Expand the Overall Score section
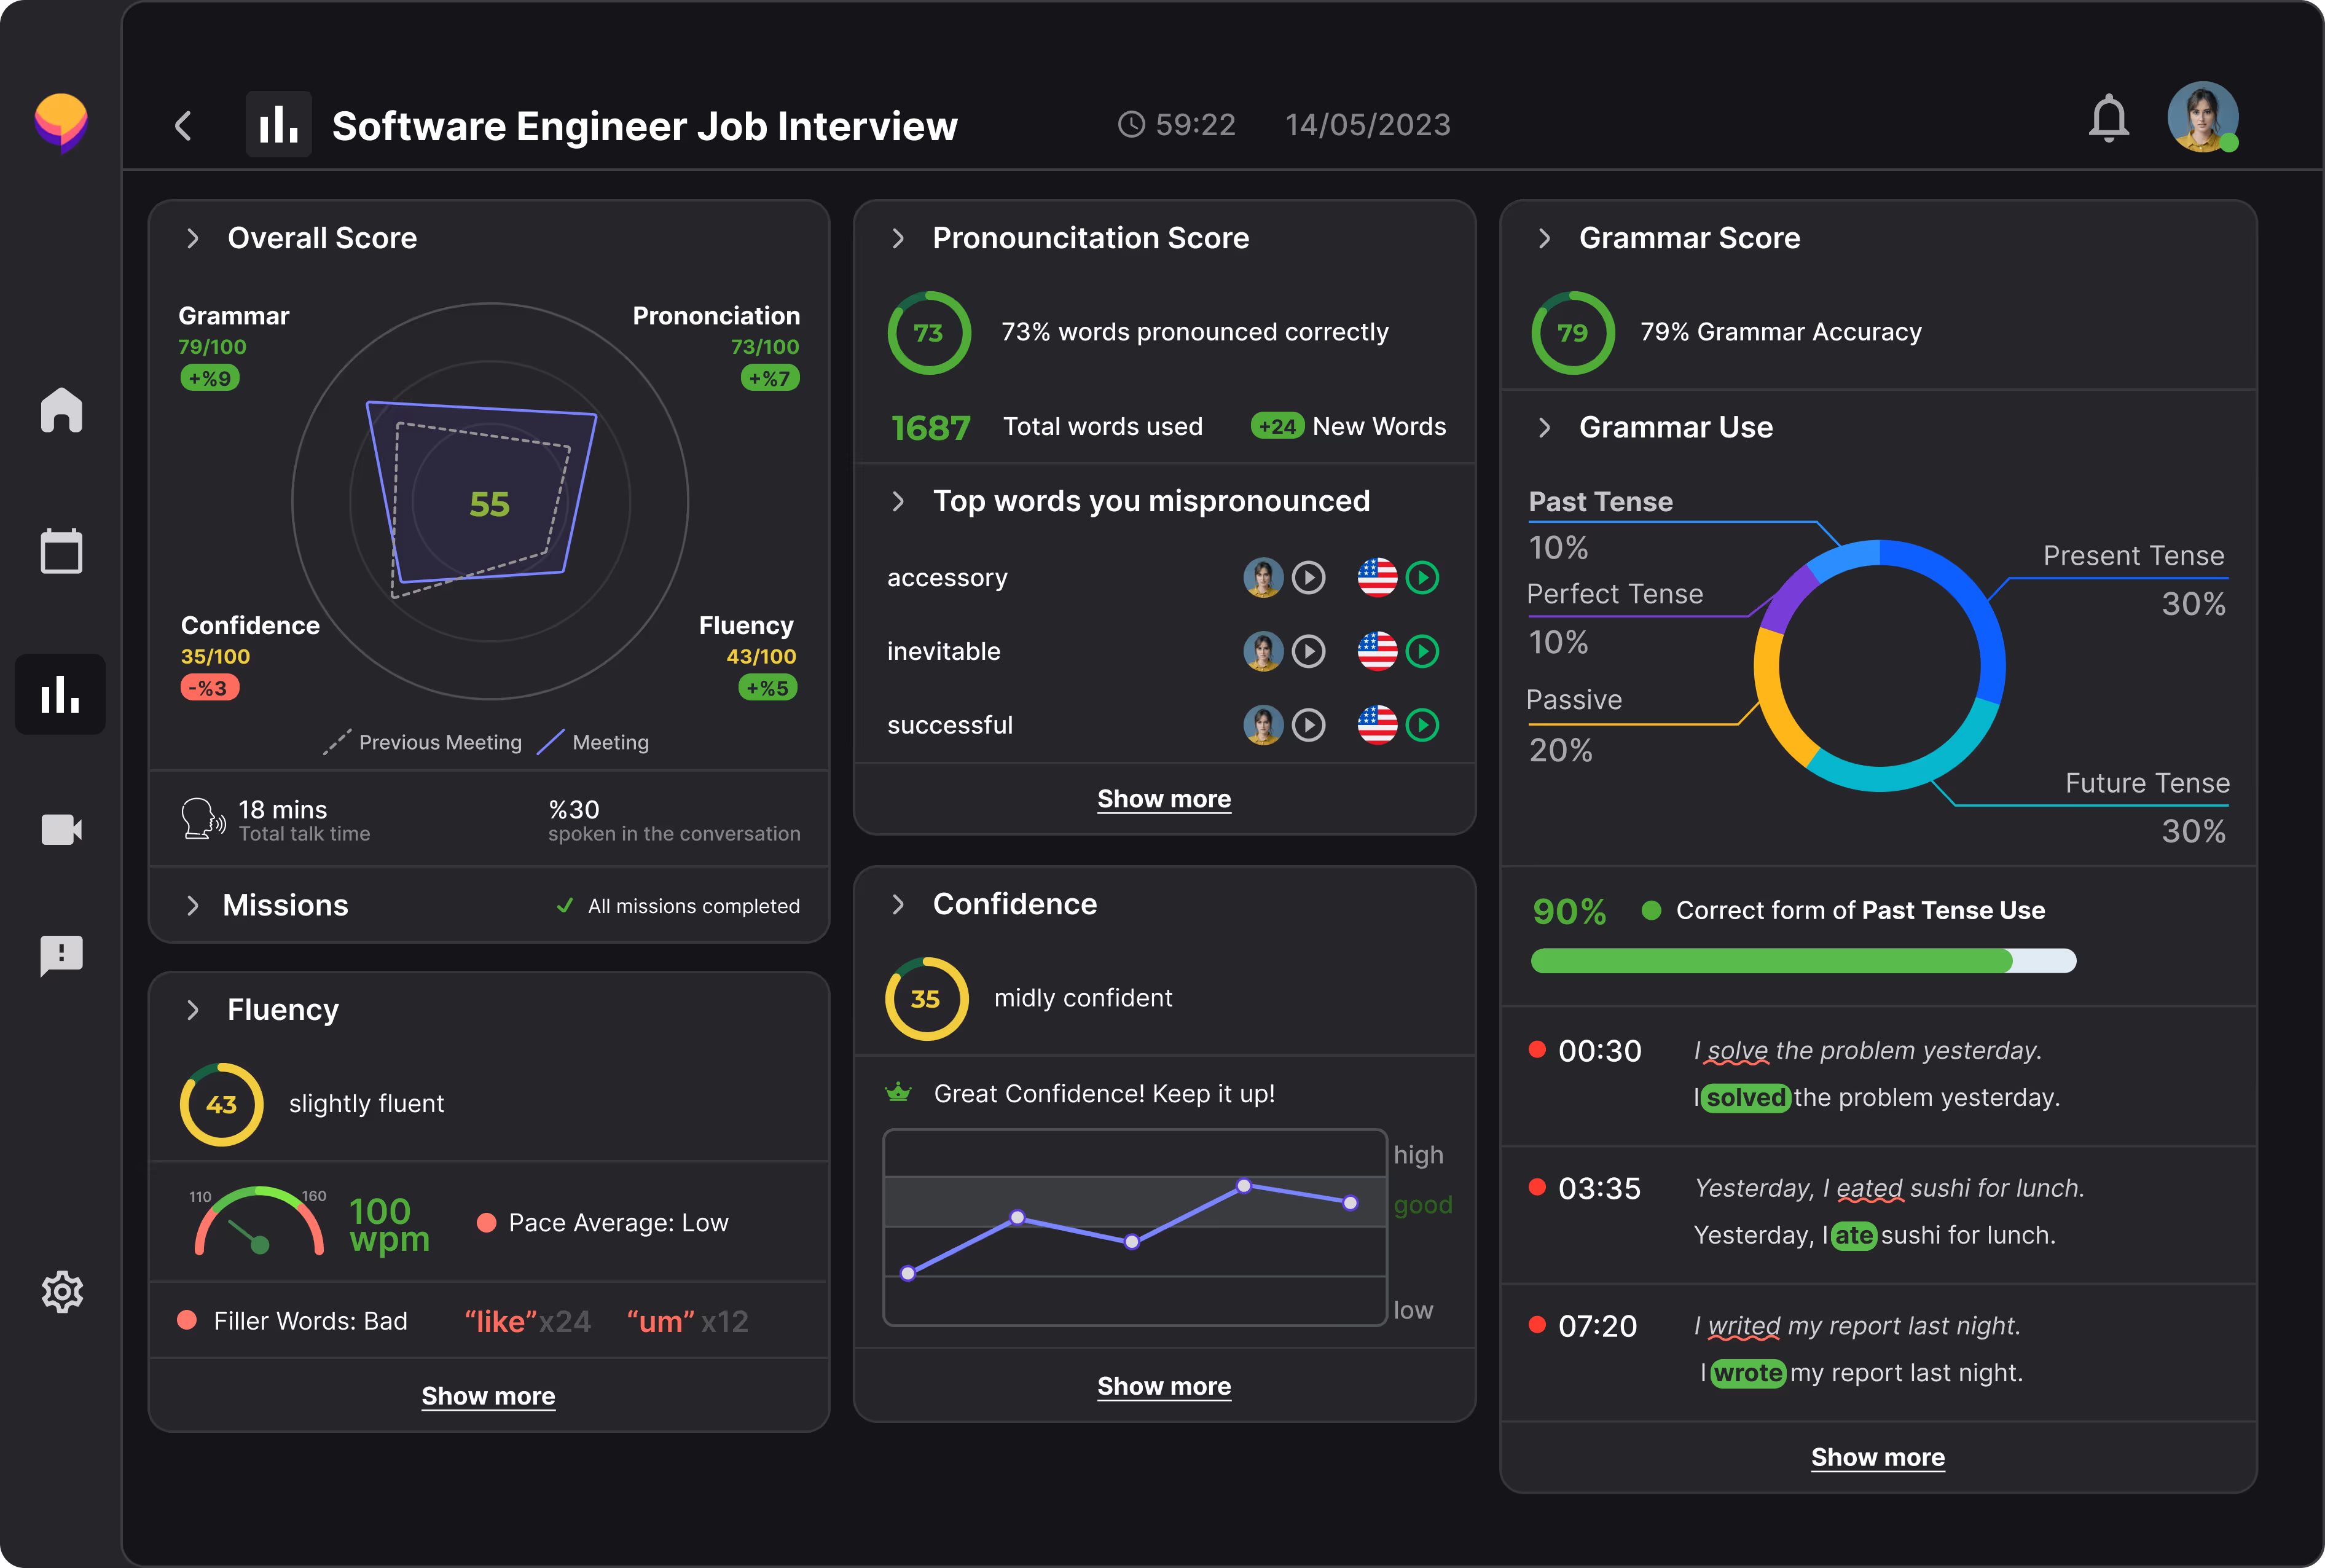Viewport: 2325px width, 1568px height. (x=193, y=238)
